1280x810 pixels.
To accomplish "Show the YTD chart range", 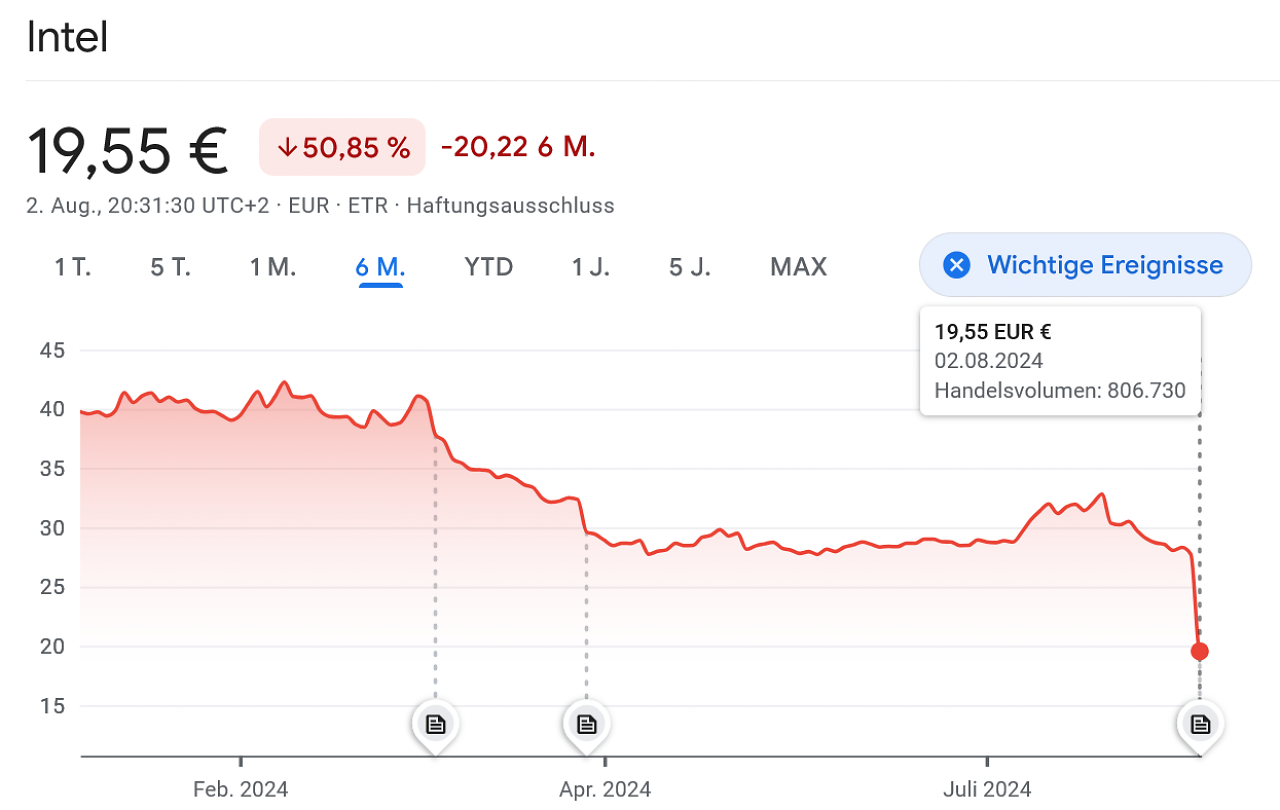I will click(489, 267).
